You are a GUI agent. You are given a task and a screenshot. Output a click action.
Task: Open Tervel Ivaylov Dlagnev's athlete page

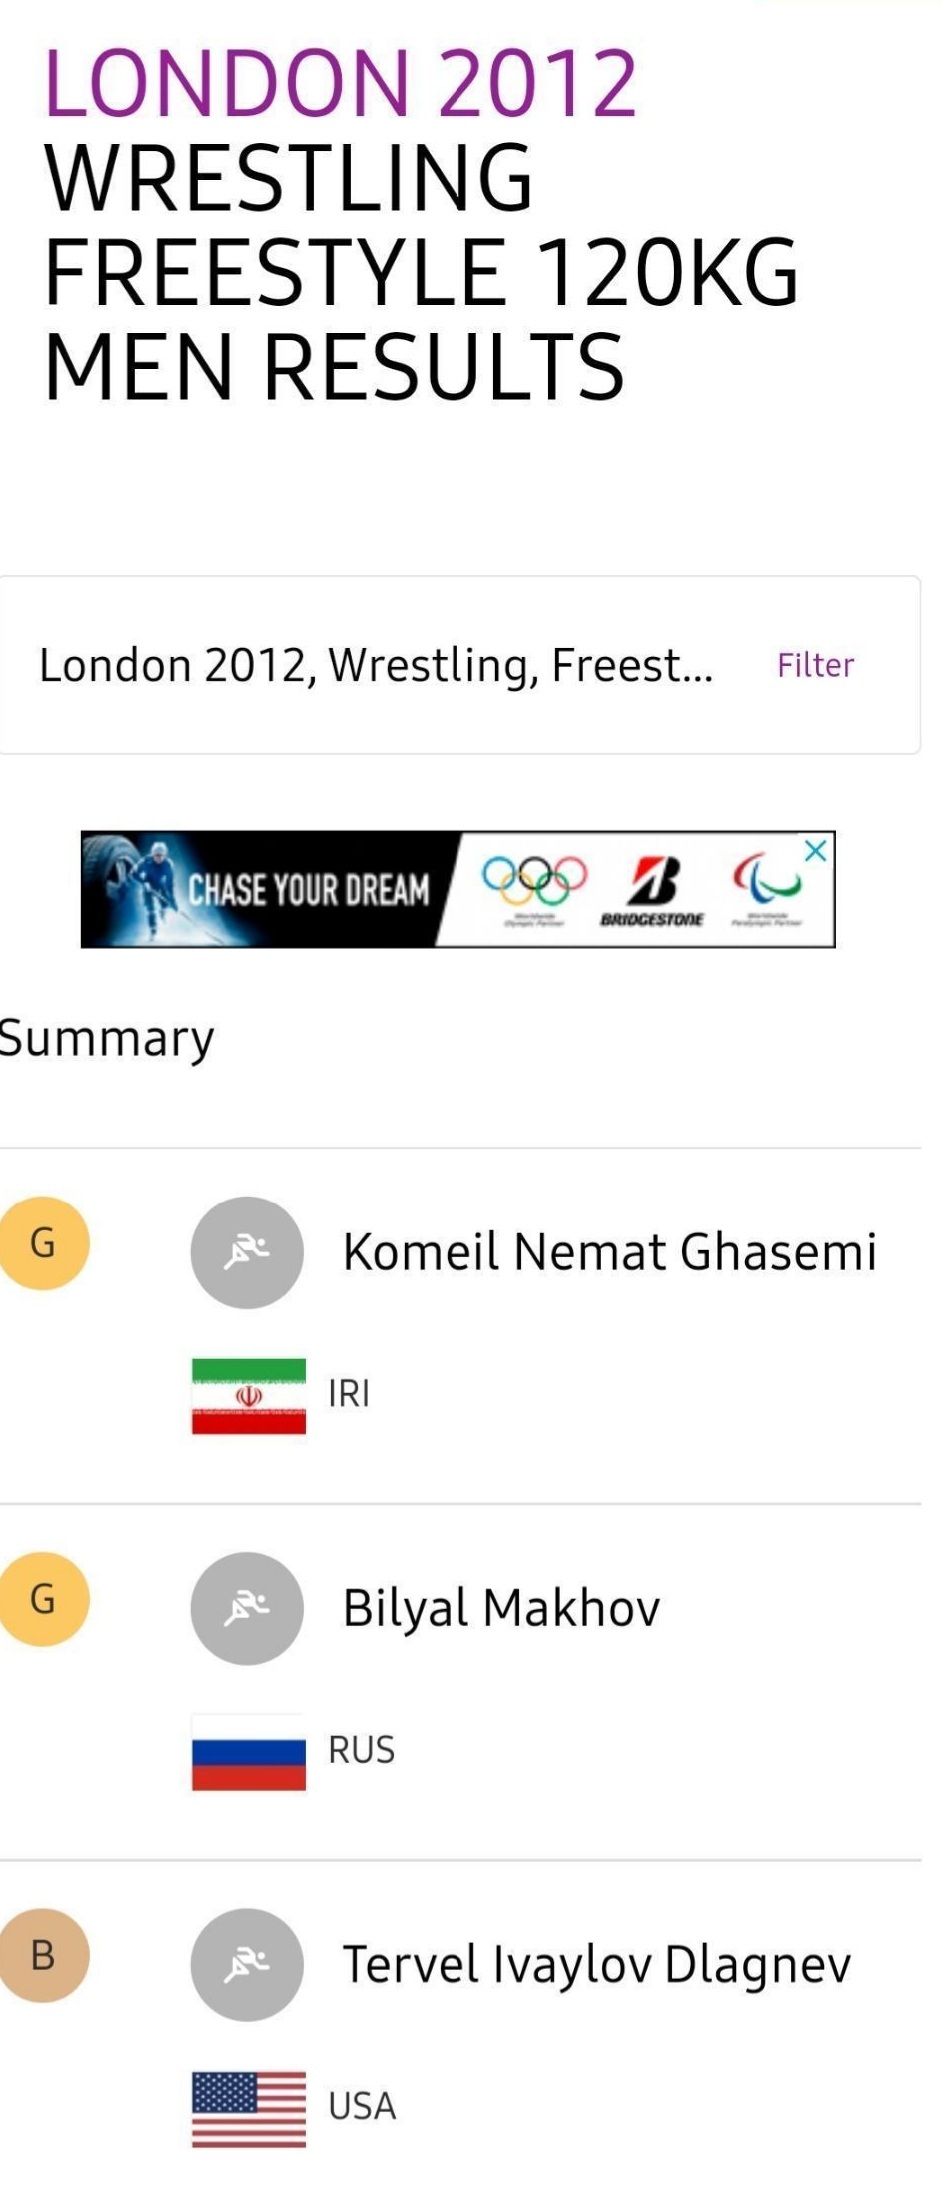[x=596, y=1964]
